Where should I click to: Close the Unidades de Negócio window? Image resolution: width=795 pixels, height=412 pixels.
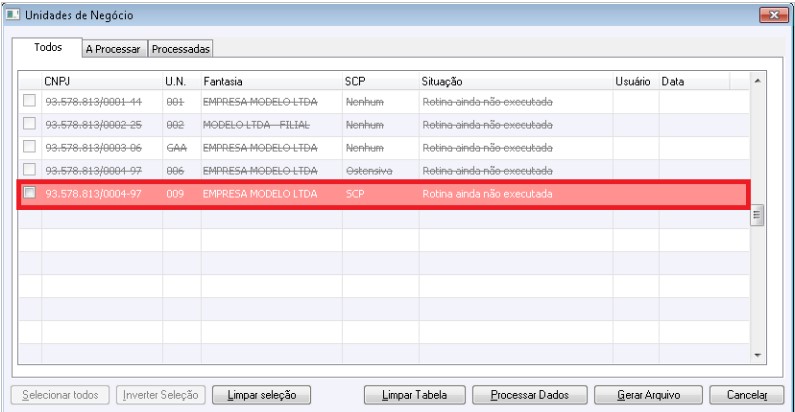(774, 15)
